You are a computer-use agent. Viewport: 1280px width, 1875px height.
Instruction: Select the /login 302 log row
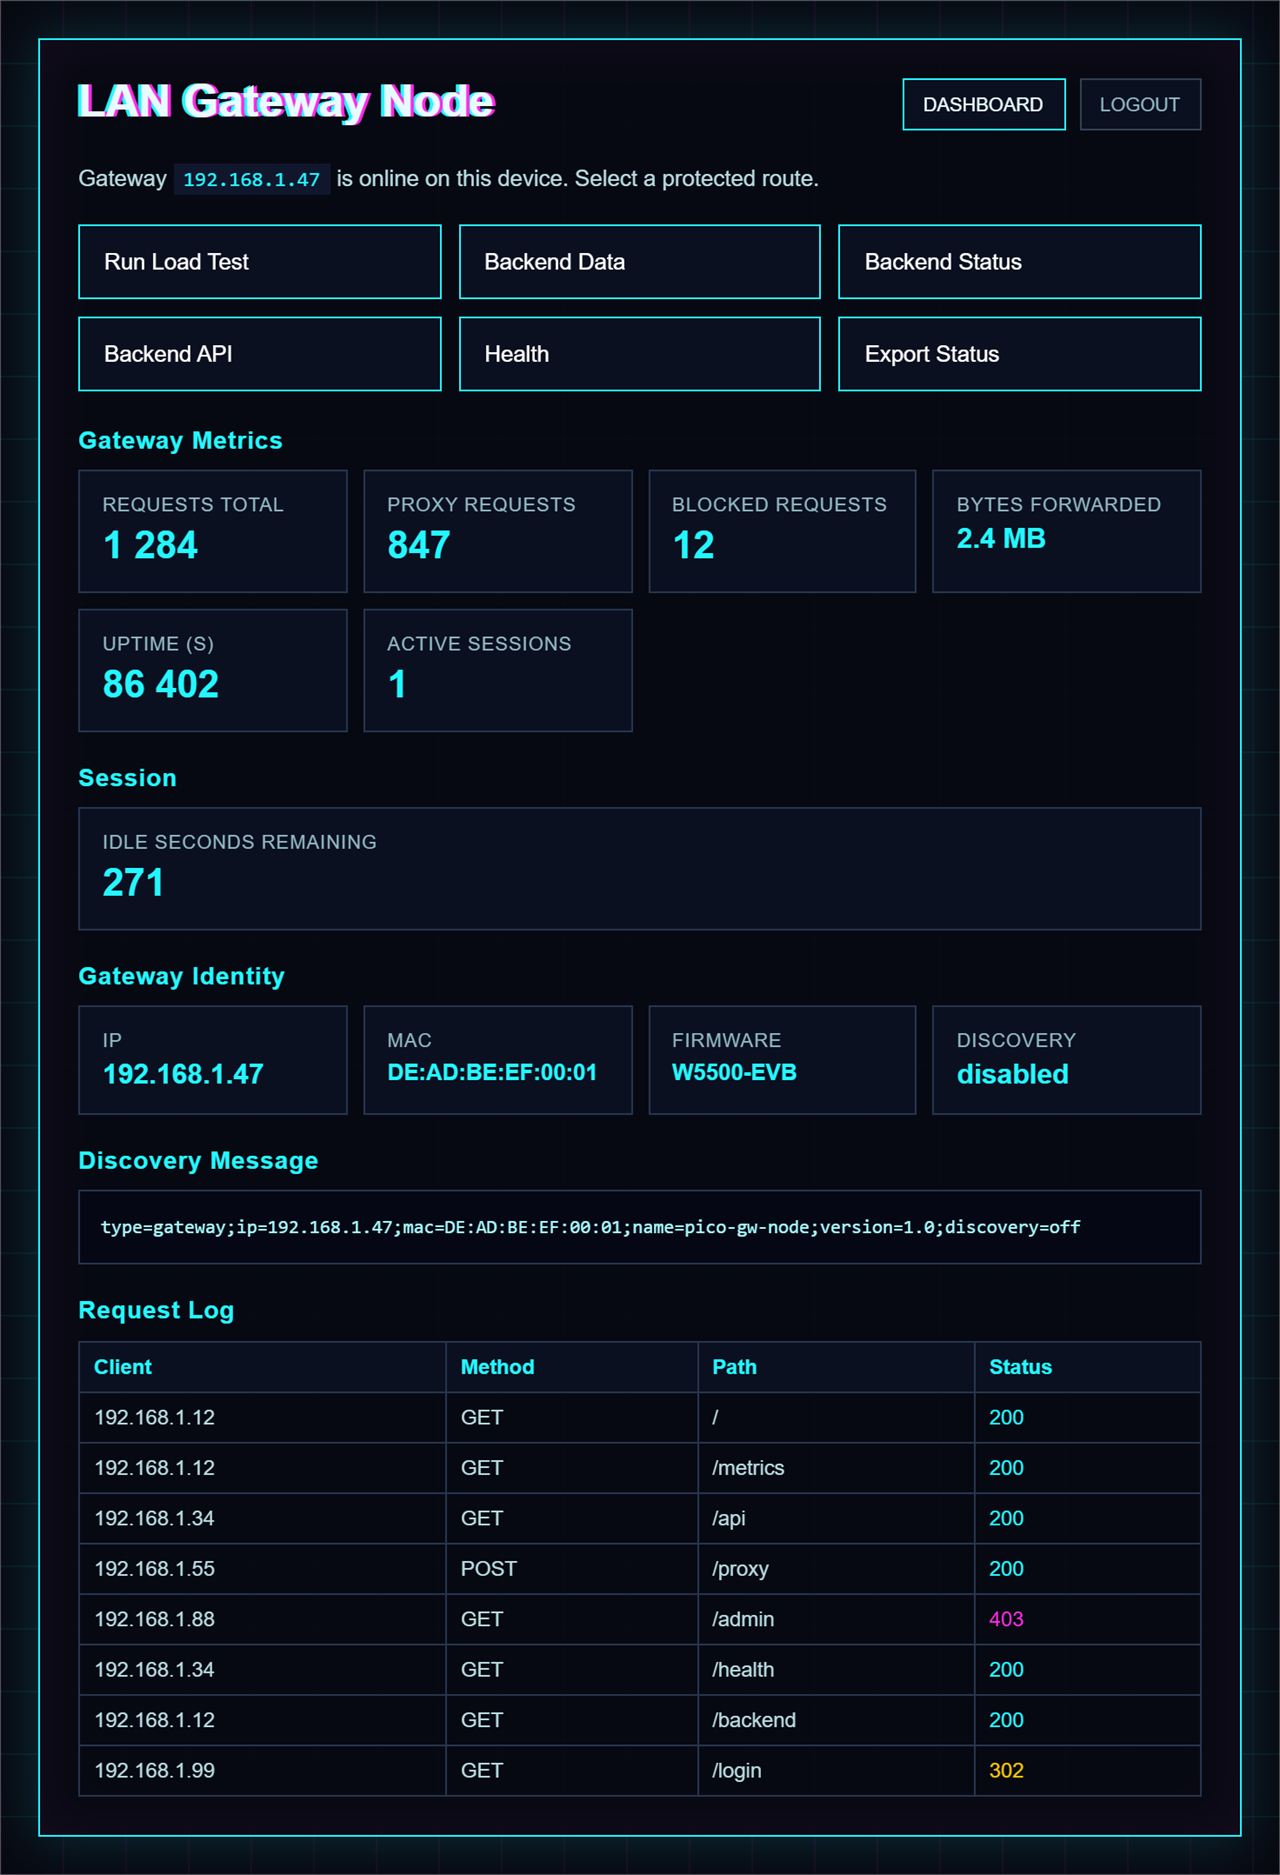pos(640,1770)
